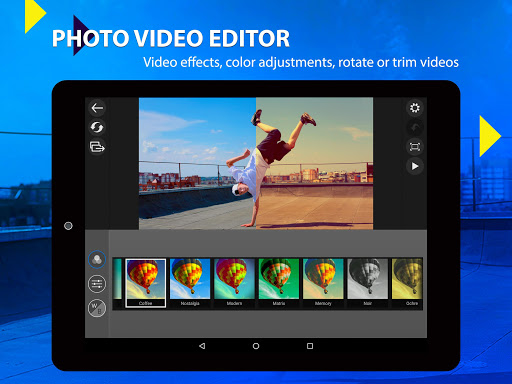Apply the Noir black-and-white filter
512x384 pixels.
[x=368, y=283]
